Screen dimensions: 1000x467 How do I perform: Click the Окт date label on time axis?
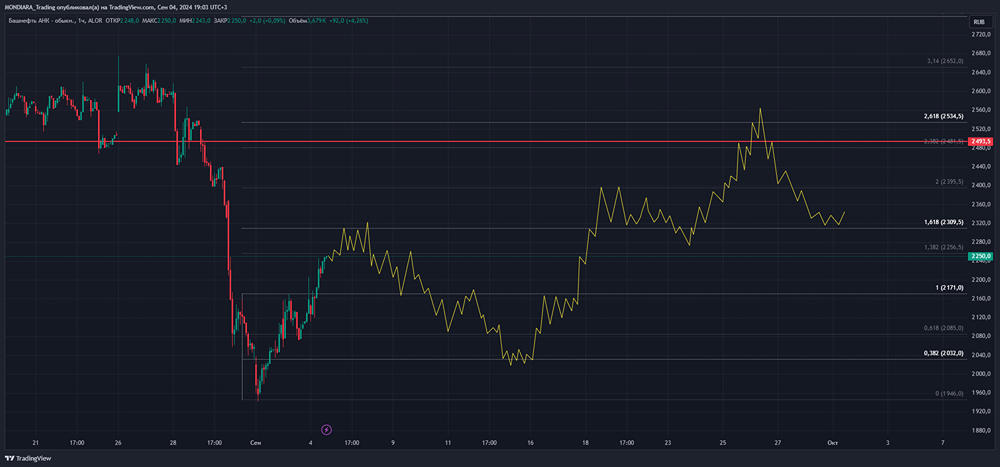832,442
